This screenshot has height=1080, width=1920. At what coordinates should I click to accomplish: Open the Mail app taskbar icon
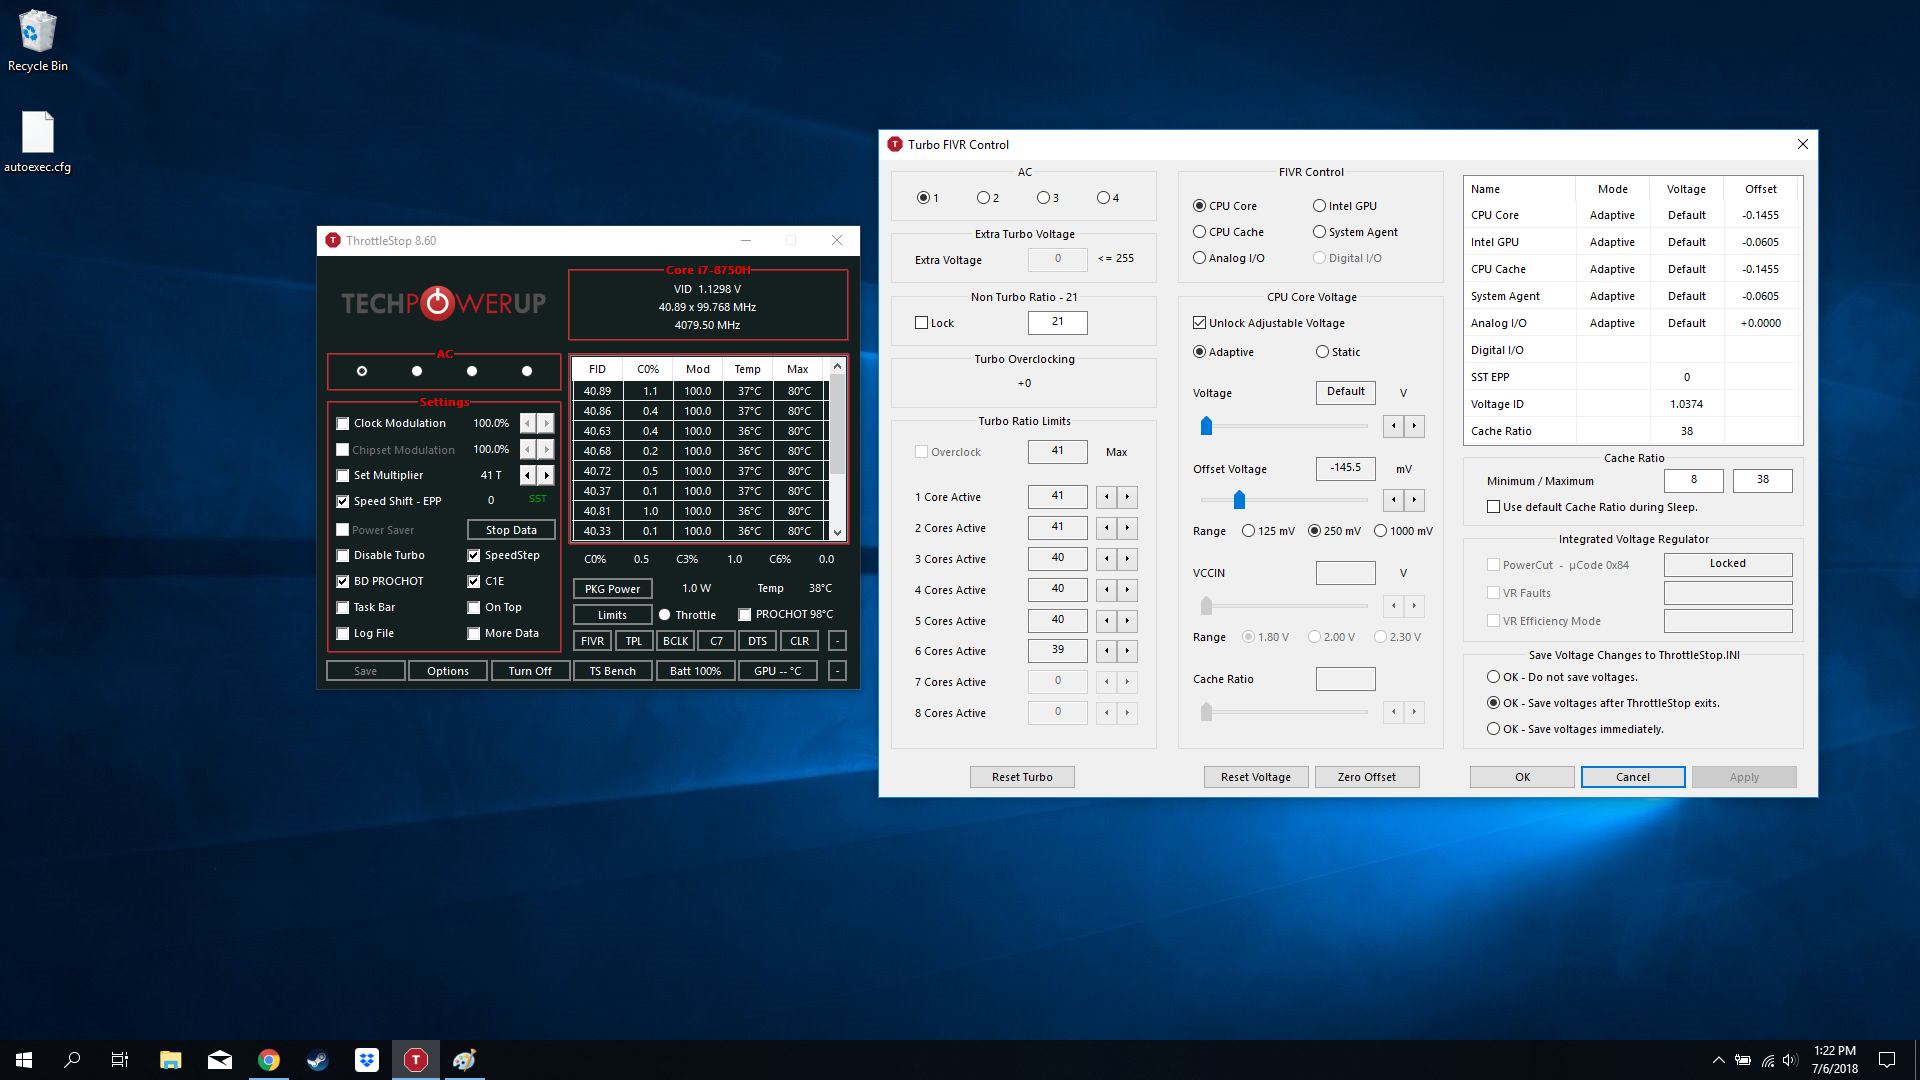click(220, 1060)
